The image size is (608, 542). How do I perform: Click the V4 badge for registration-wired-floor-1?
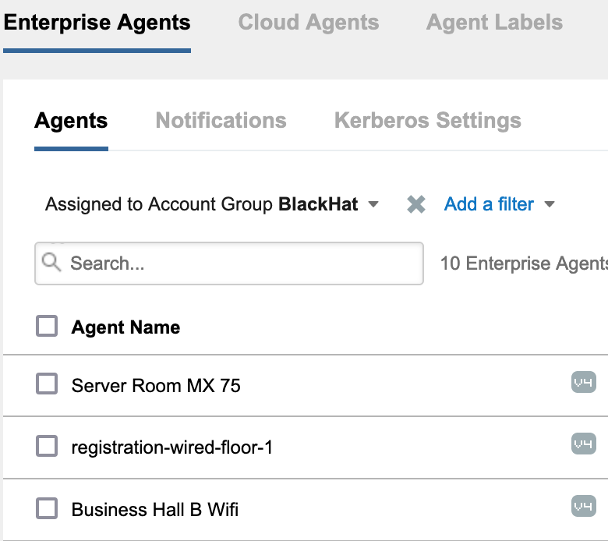(583, 443)
